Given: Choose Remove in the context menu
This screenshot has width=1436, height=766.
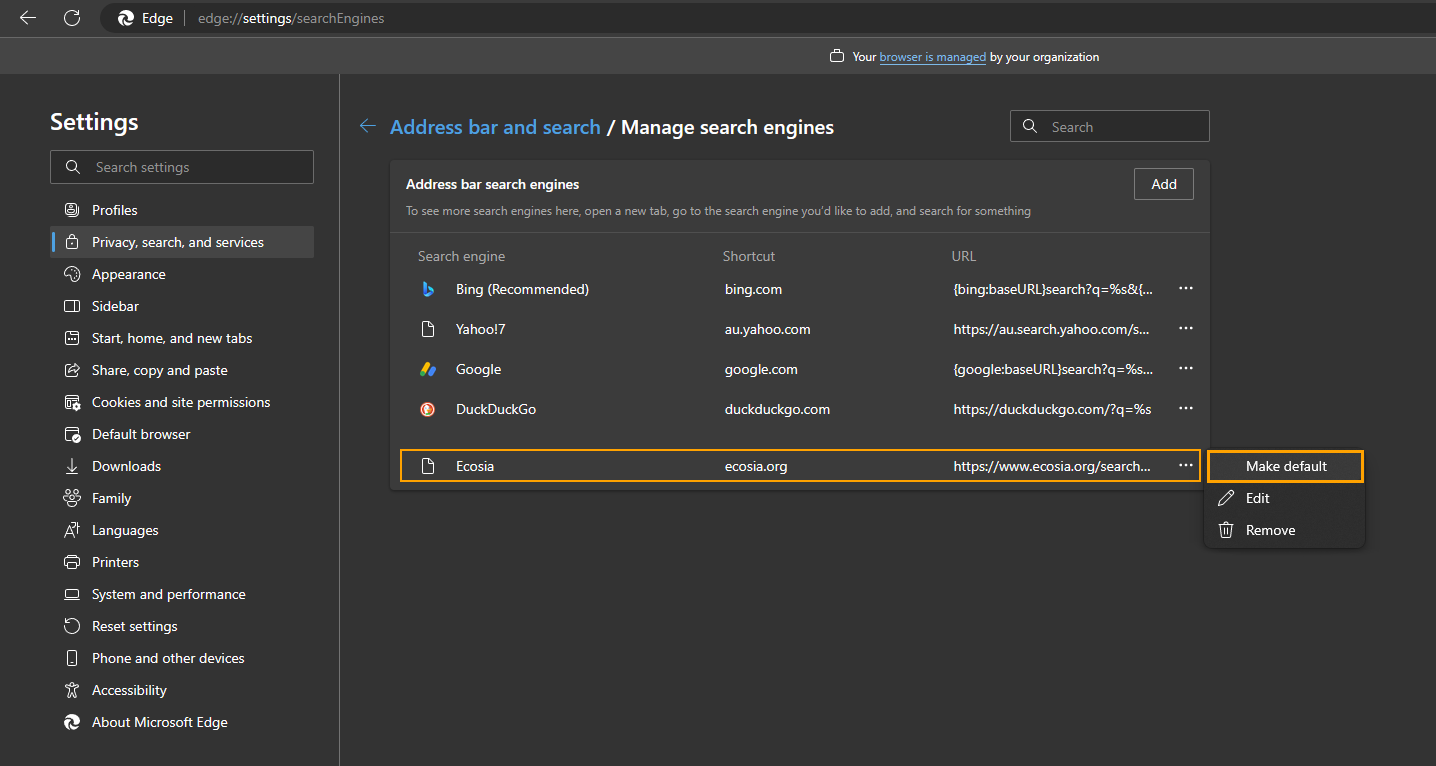Looking at the screenshot, I should coord(1285,530).
